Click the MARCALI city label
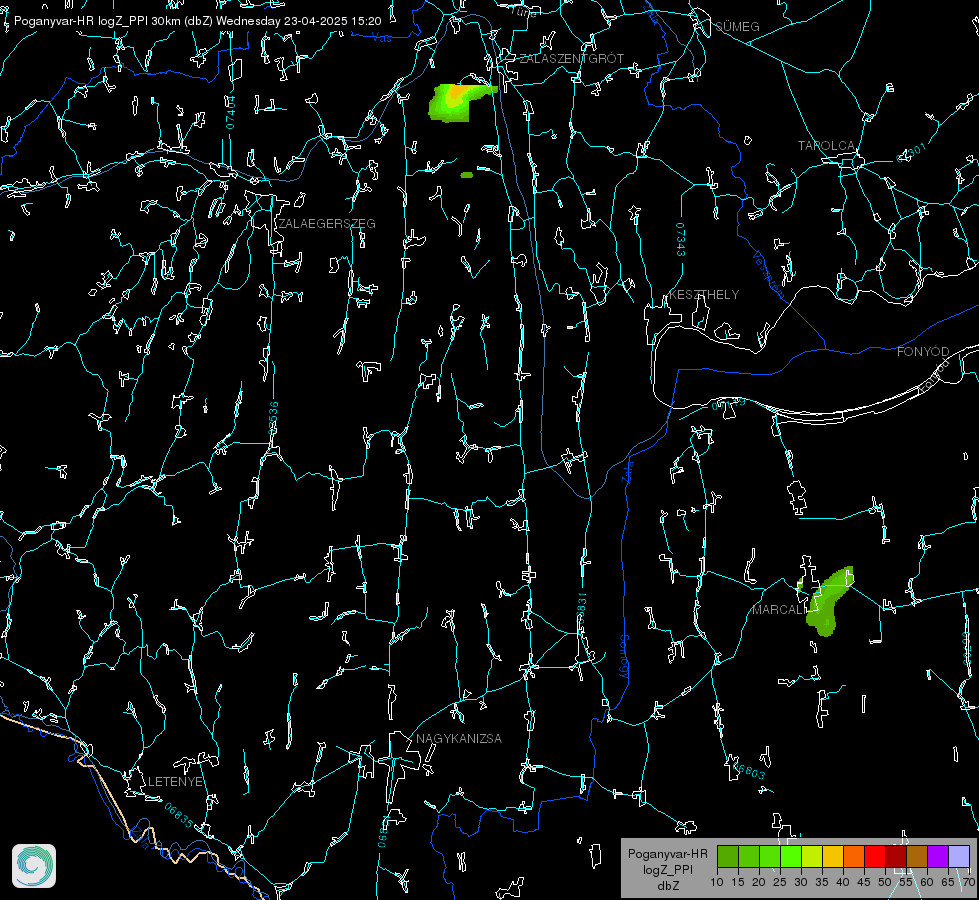Image resolution: width=979 pixels, height=900 pixels. (779, 610)
